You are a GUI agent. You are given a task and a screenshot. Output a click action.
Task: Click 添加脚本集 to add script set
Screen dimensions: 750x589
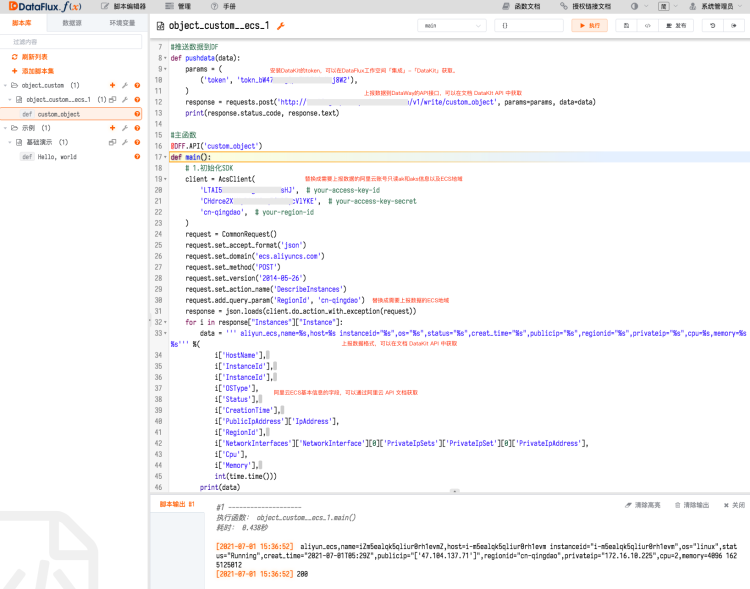point(33,71)
